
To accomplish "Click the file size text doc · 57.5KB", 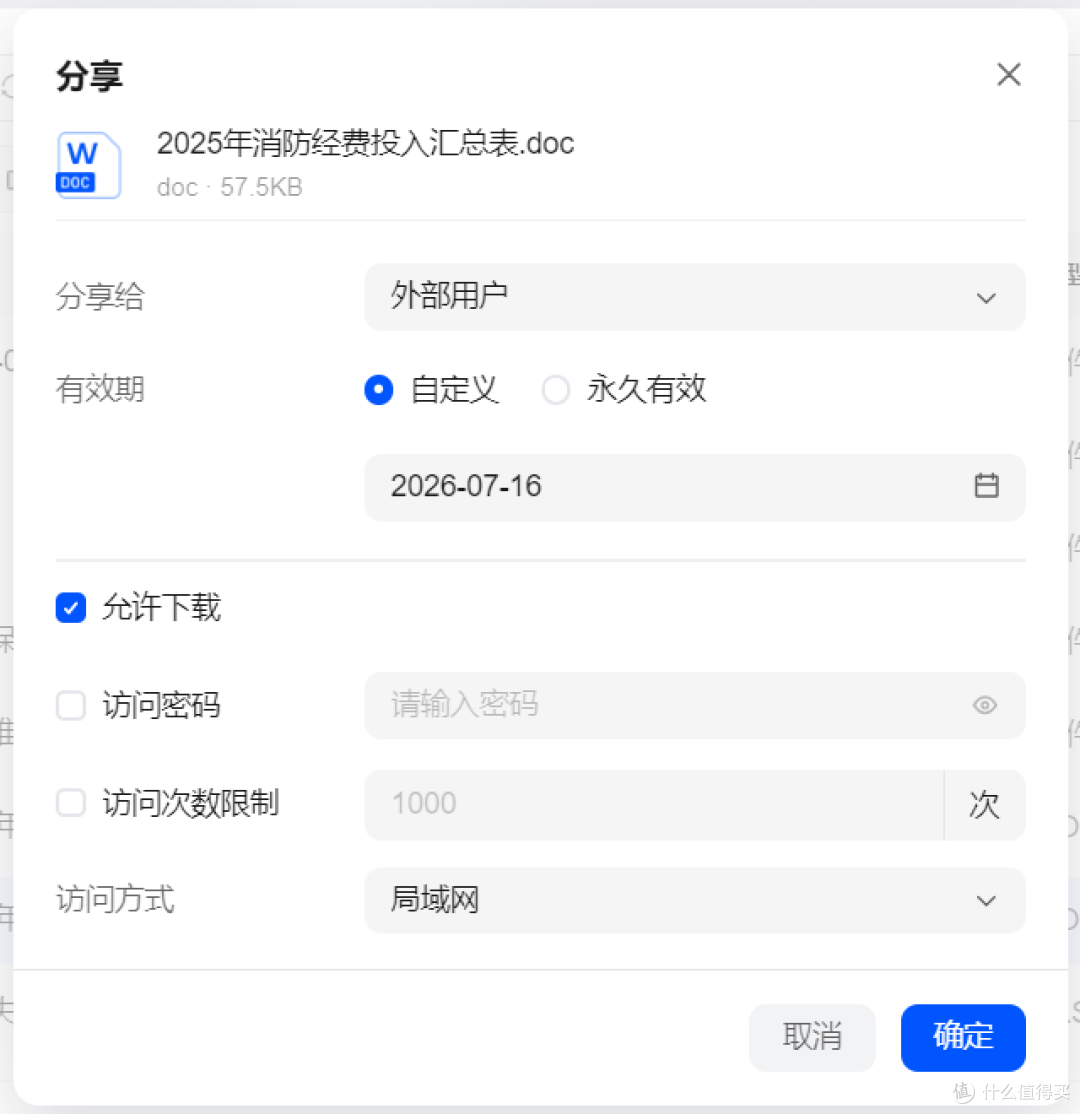I will click(x=230, y=187).
